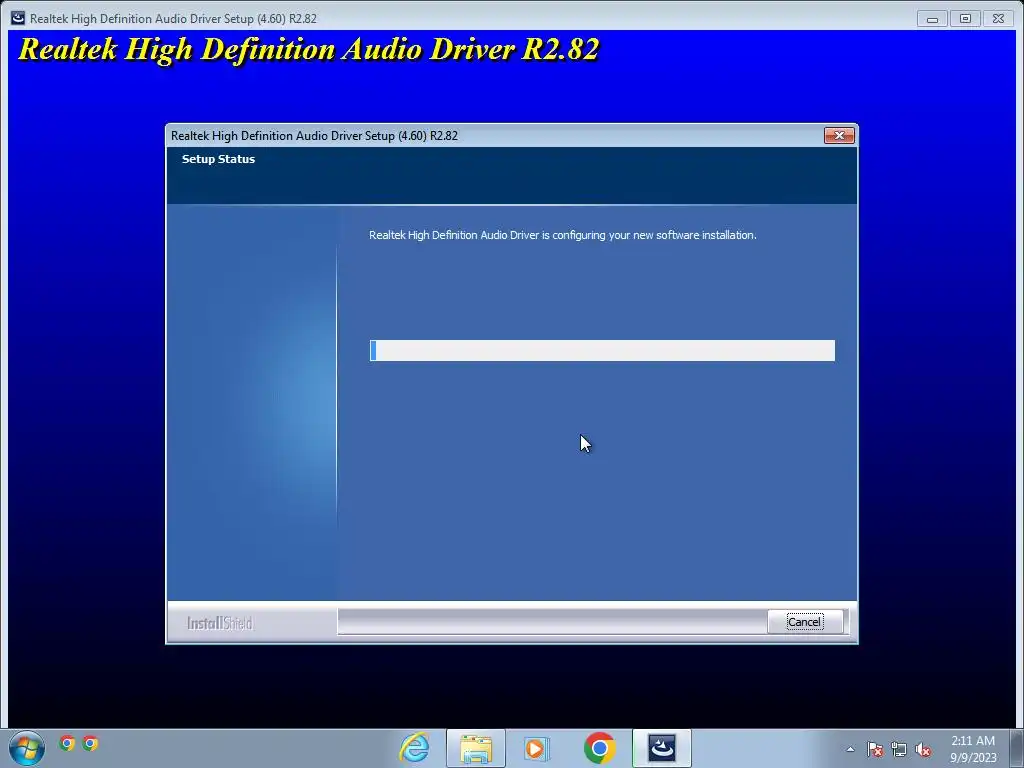Close the Realtek setup dialog
Viewport: 1024px width, 768px height.
(x=839, y=135)
